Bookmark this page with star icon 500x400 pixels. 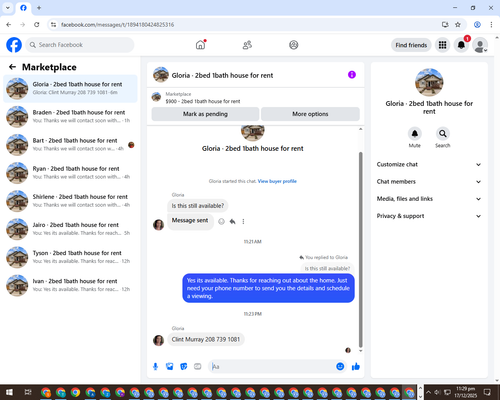[x=458, y=25]
